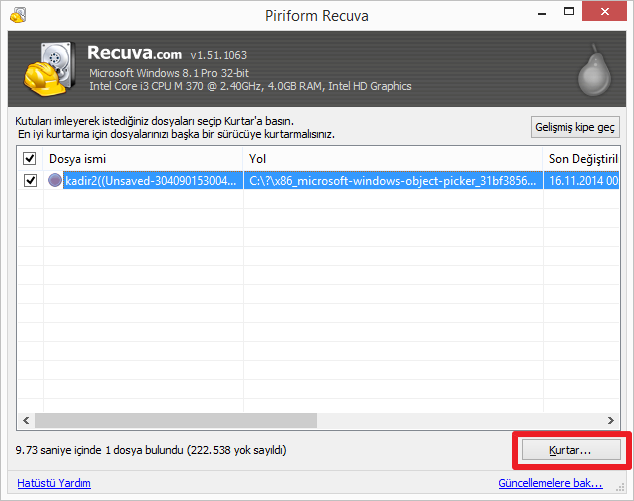Close the Piriform Recuva window

[604, 11]
